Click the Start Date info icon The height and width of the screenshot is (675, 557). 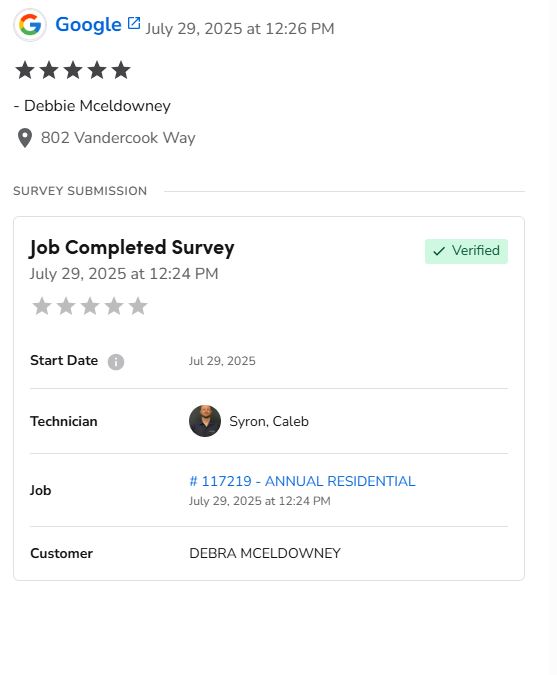116,362
